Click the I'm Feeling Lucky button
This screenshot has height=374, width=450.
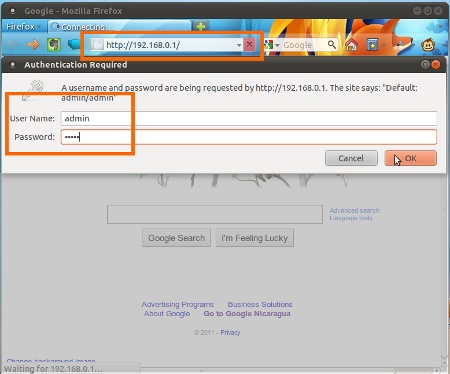coord(255,238)
